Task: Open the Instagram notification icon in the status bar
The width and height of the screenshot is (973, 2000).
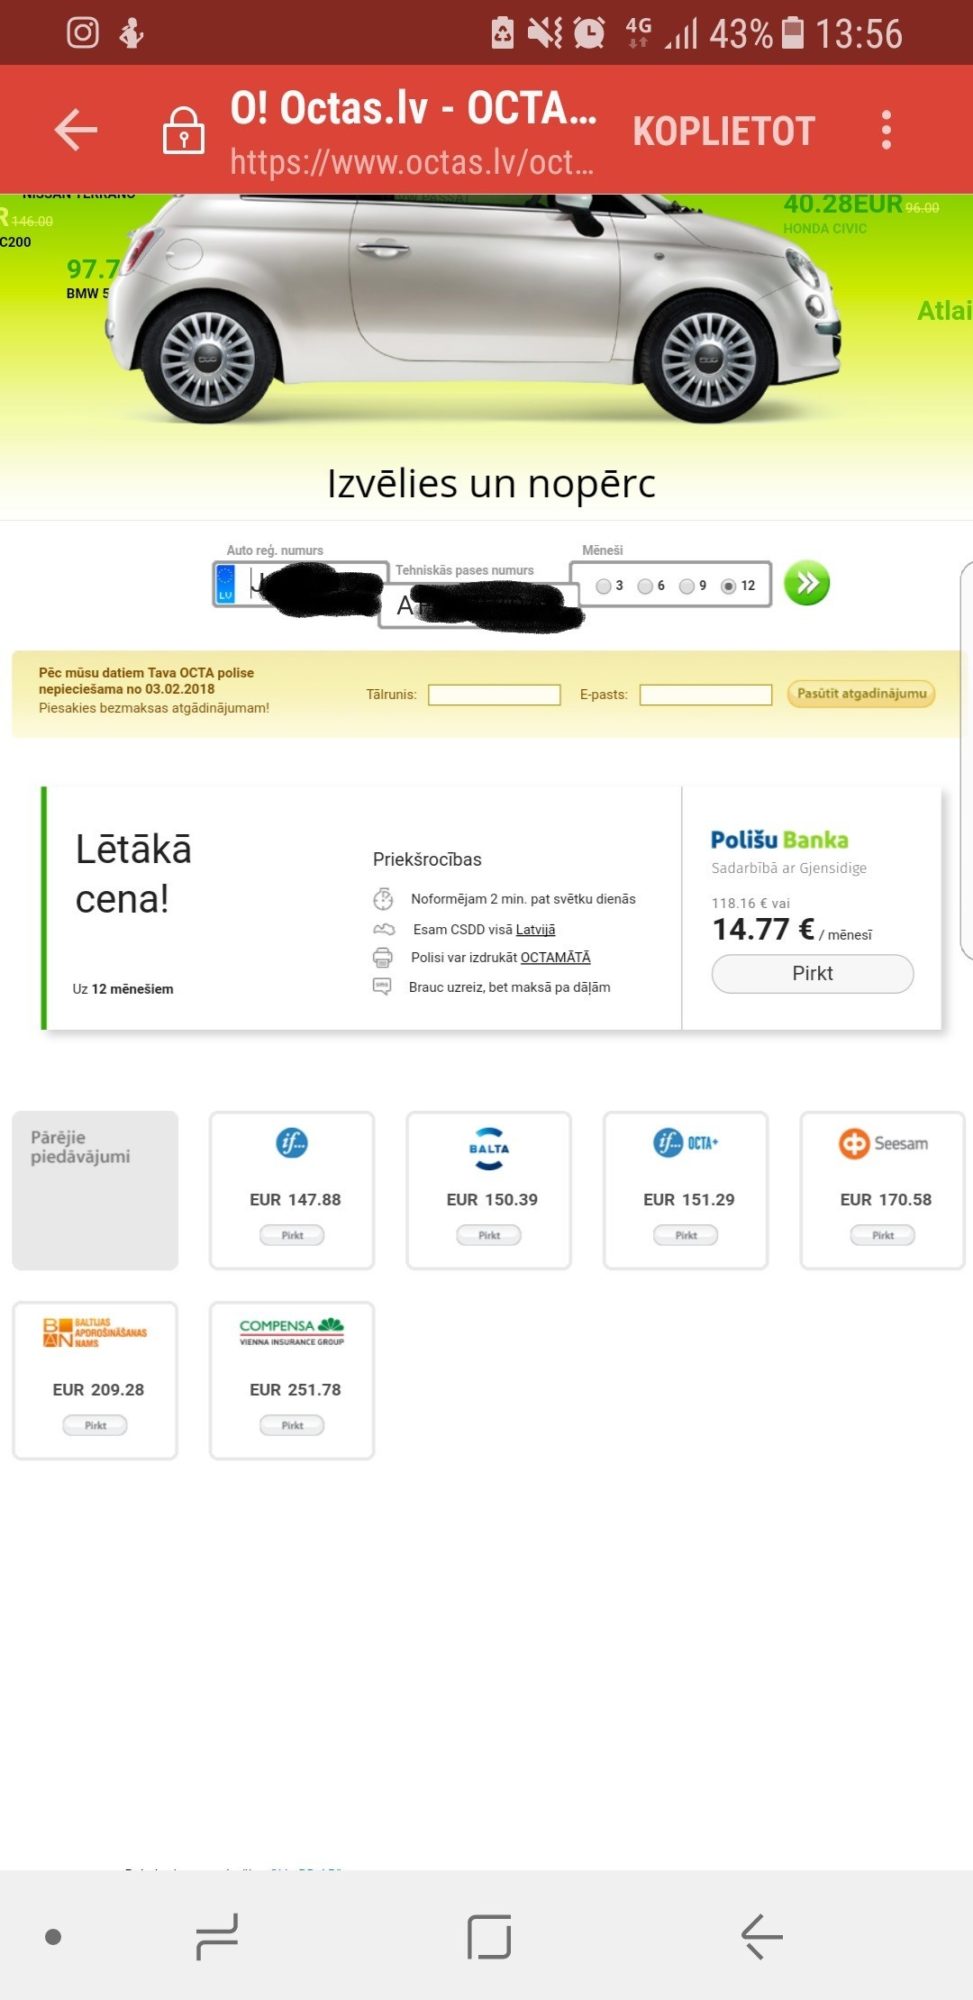Action: click(x=83, y=33)
